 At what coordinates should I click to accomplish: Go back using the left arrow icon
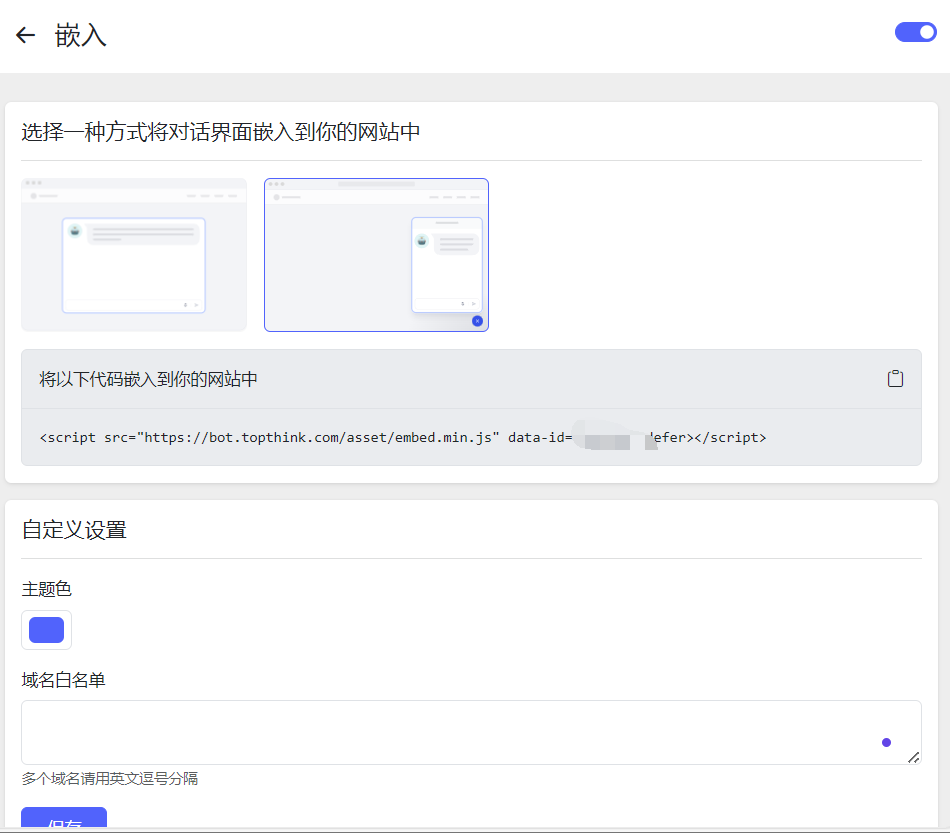tap(25, 35)
